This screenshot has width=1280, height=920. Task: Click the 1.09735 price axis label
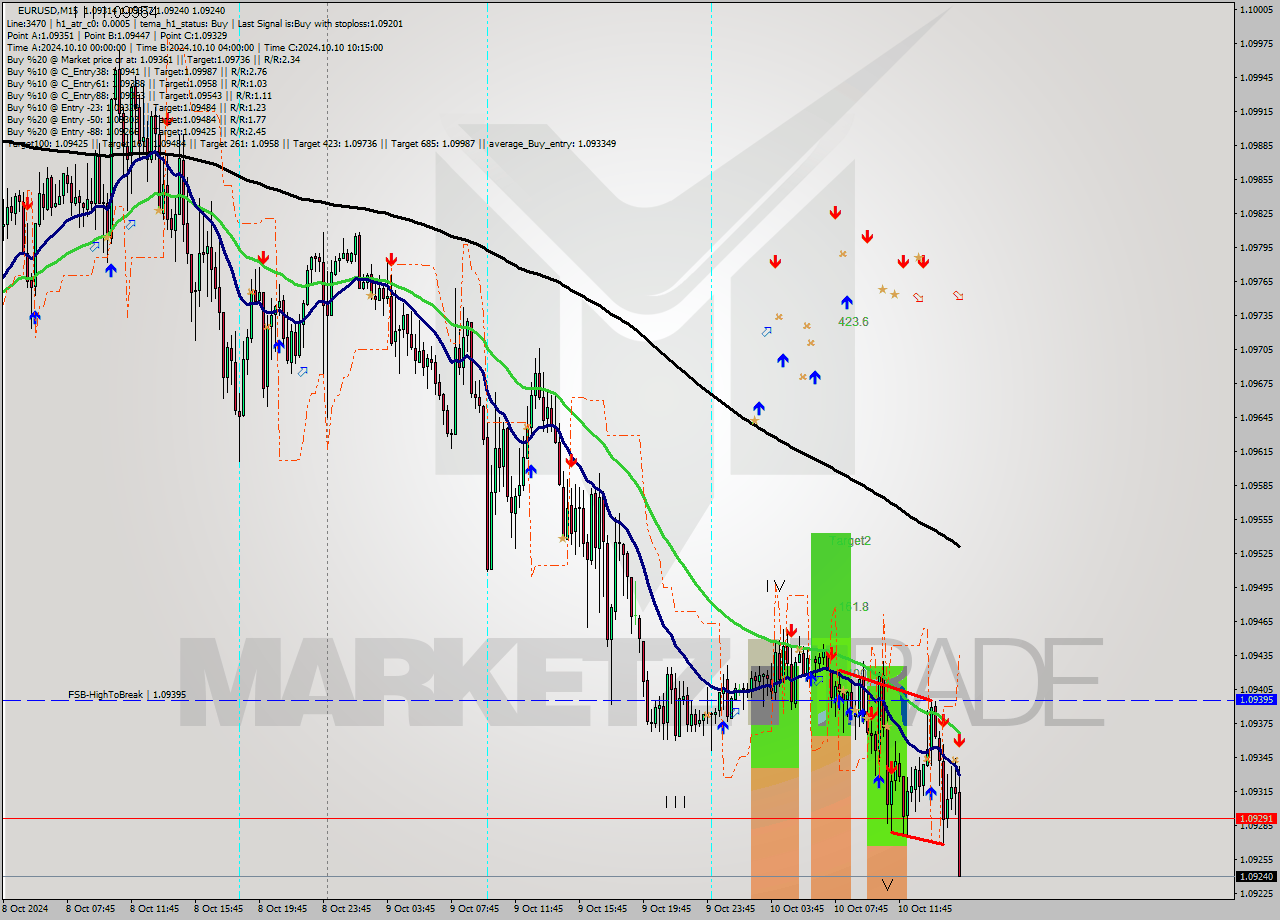pyautogui.click(x=1257, y=315)
